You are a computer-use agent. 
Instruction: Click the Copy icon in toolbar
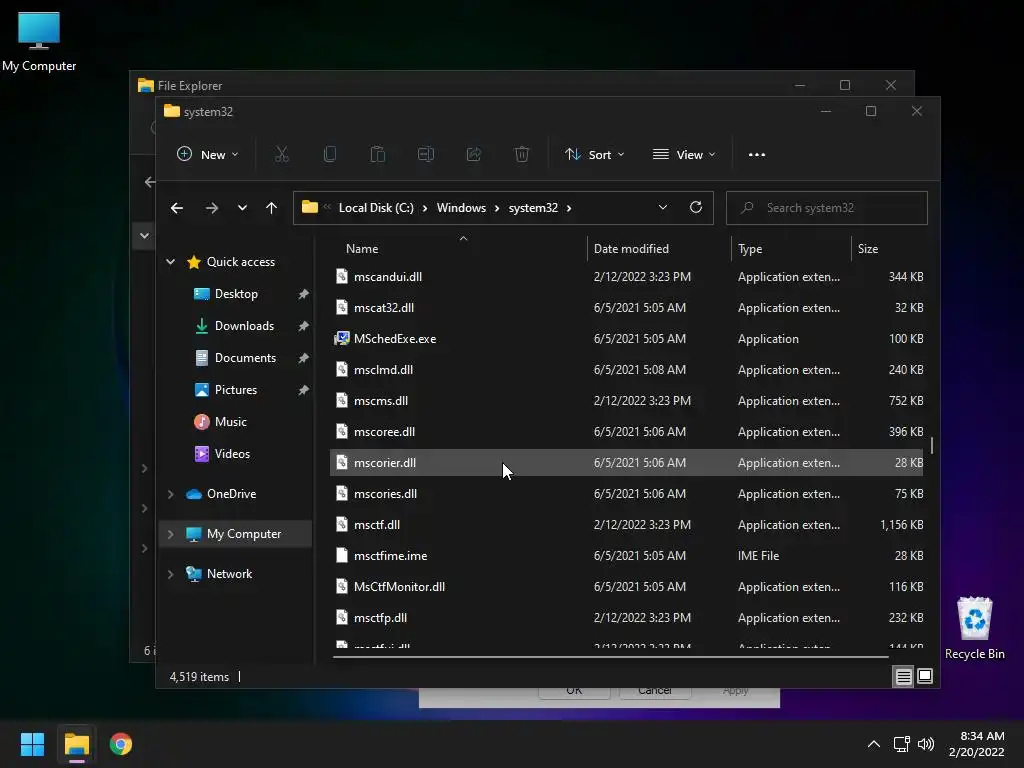tap(330, 155)
